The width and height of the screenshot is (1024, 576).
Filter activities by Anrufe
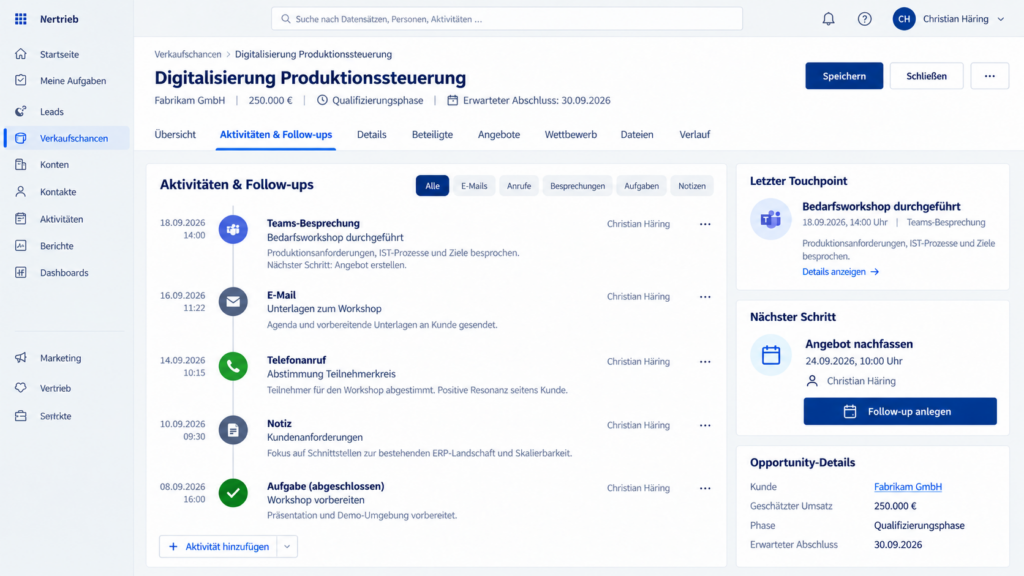coord(519,185)
